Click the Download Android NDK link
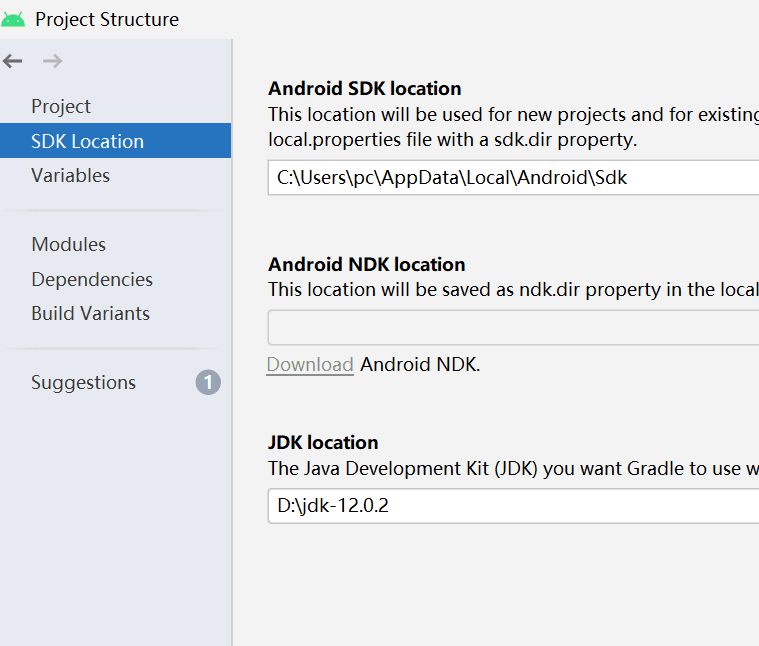This screenshot has width=759, height=646. [310, 364]
